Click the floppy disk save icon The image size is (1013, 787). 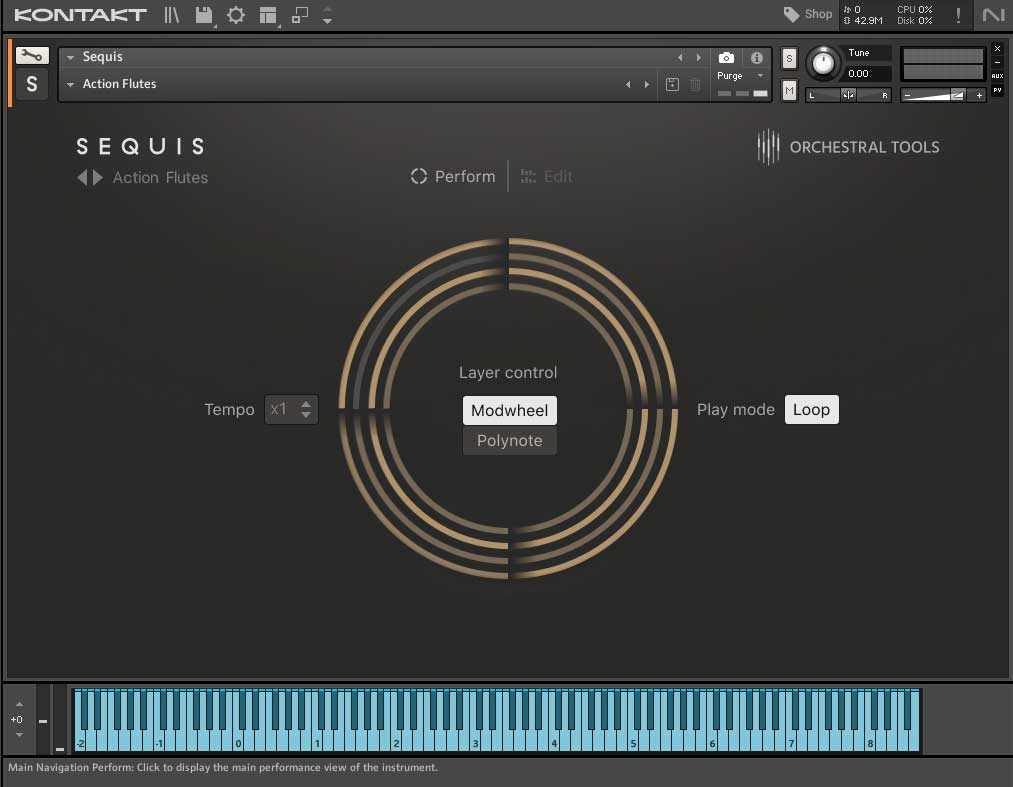(x=204, y=14)
